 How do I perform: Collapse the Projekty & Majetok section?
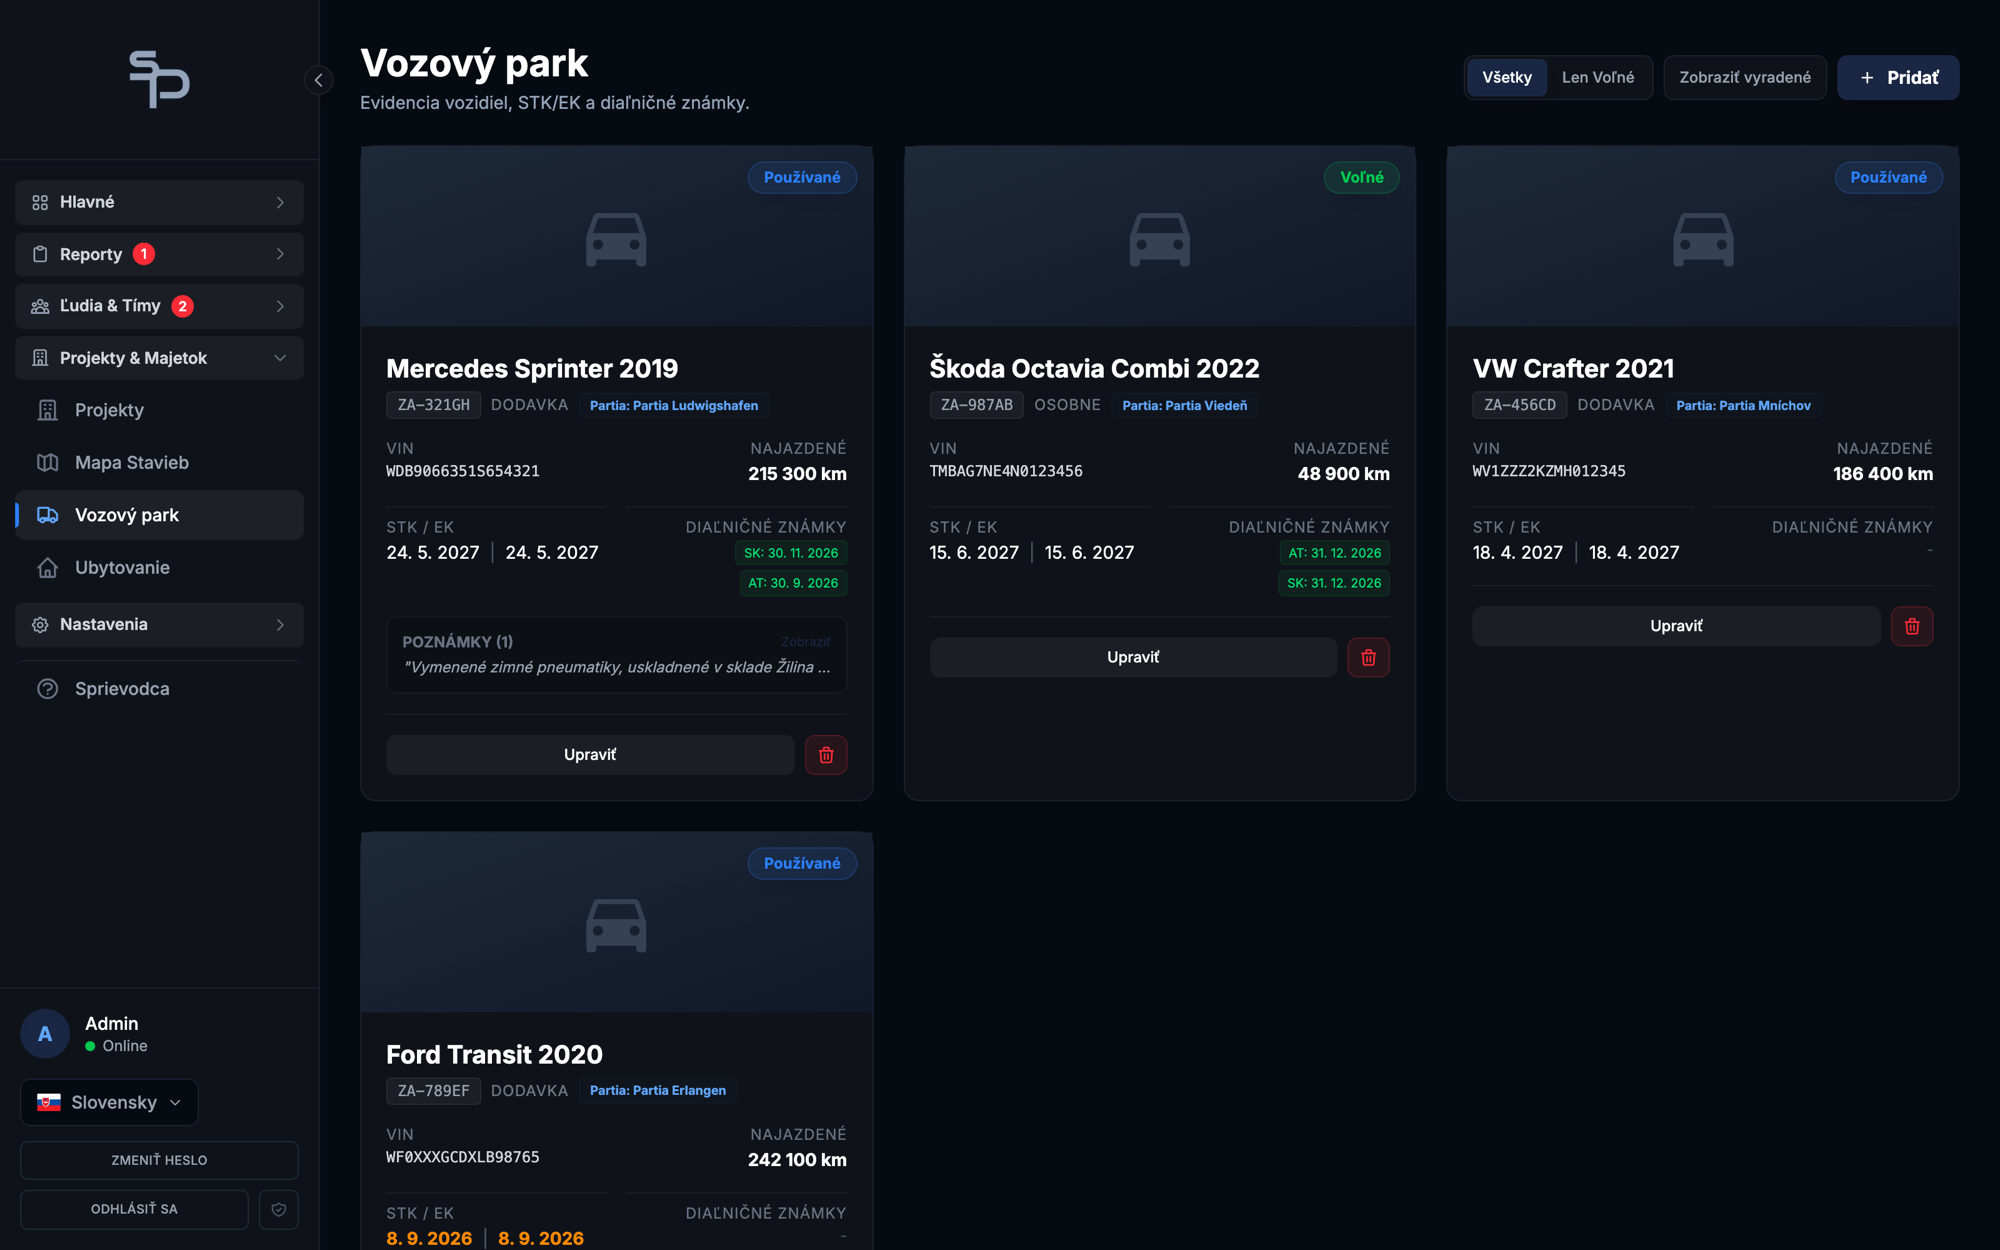click(x=159, y=358)
